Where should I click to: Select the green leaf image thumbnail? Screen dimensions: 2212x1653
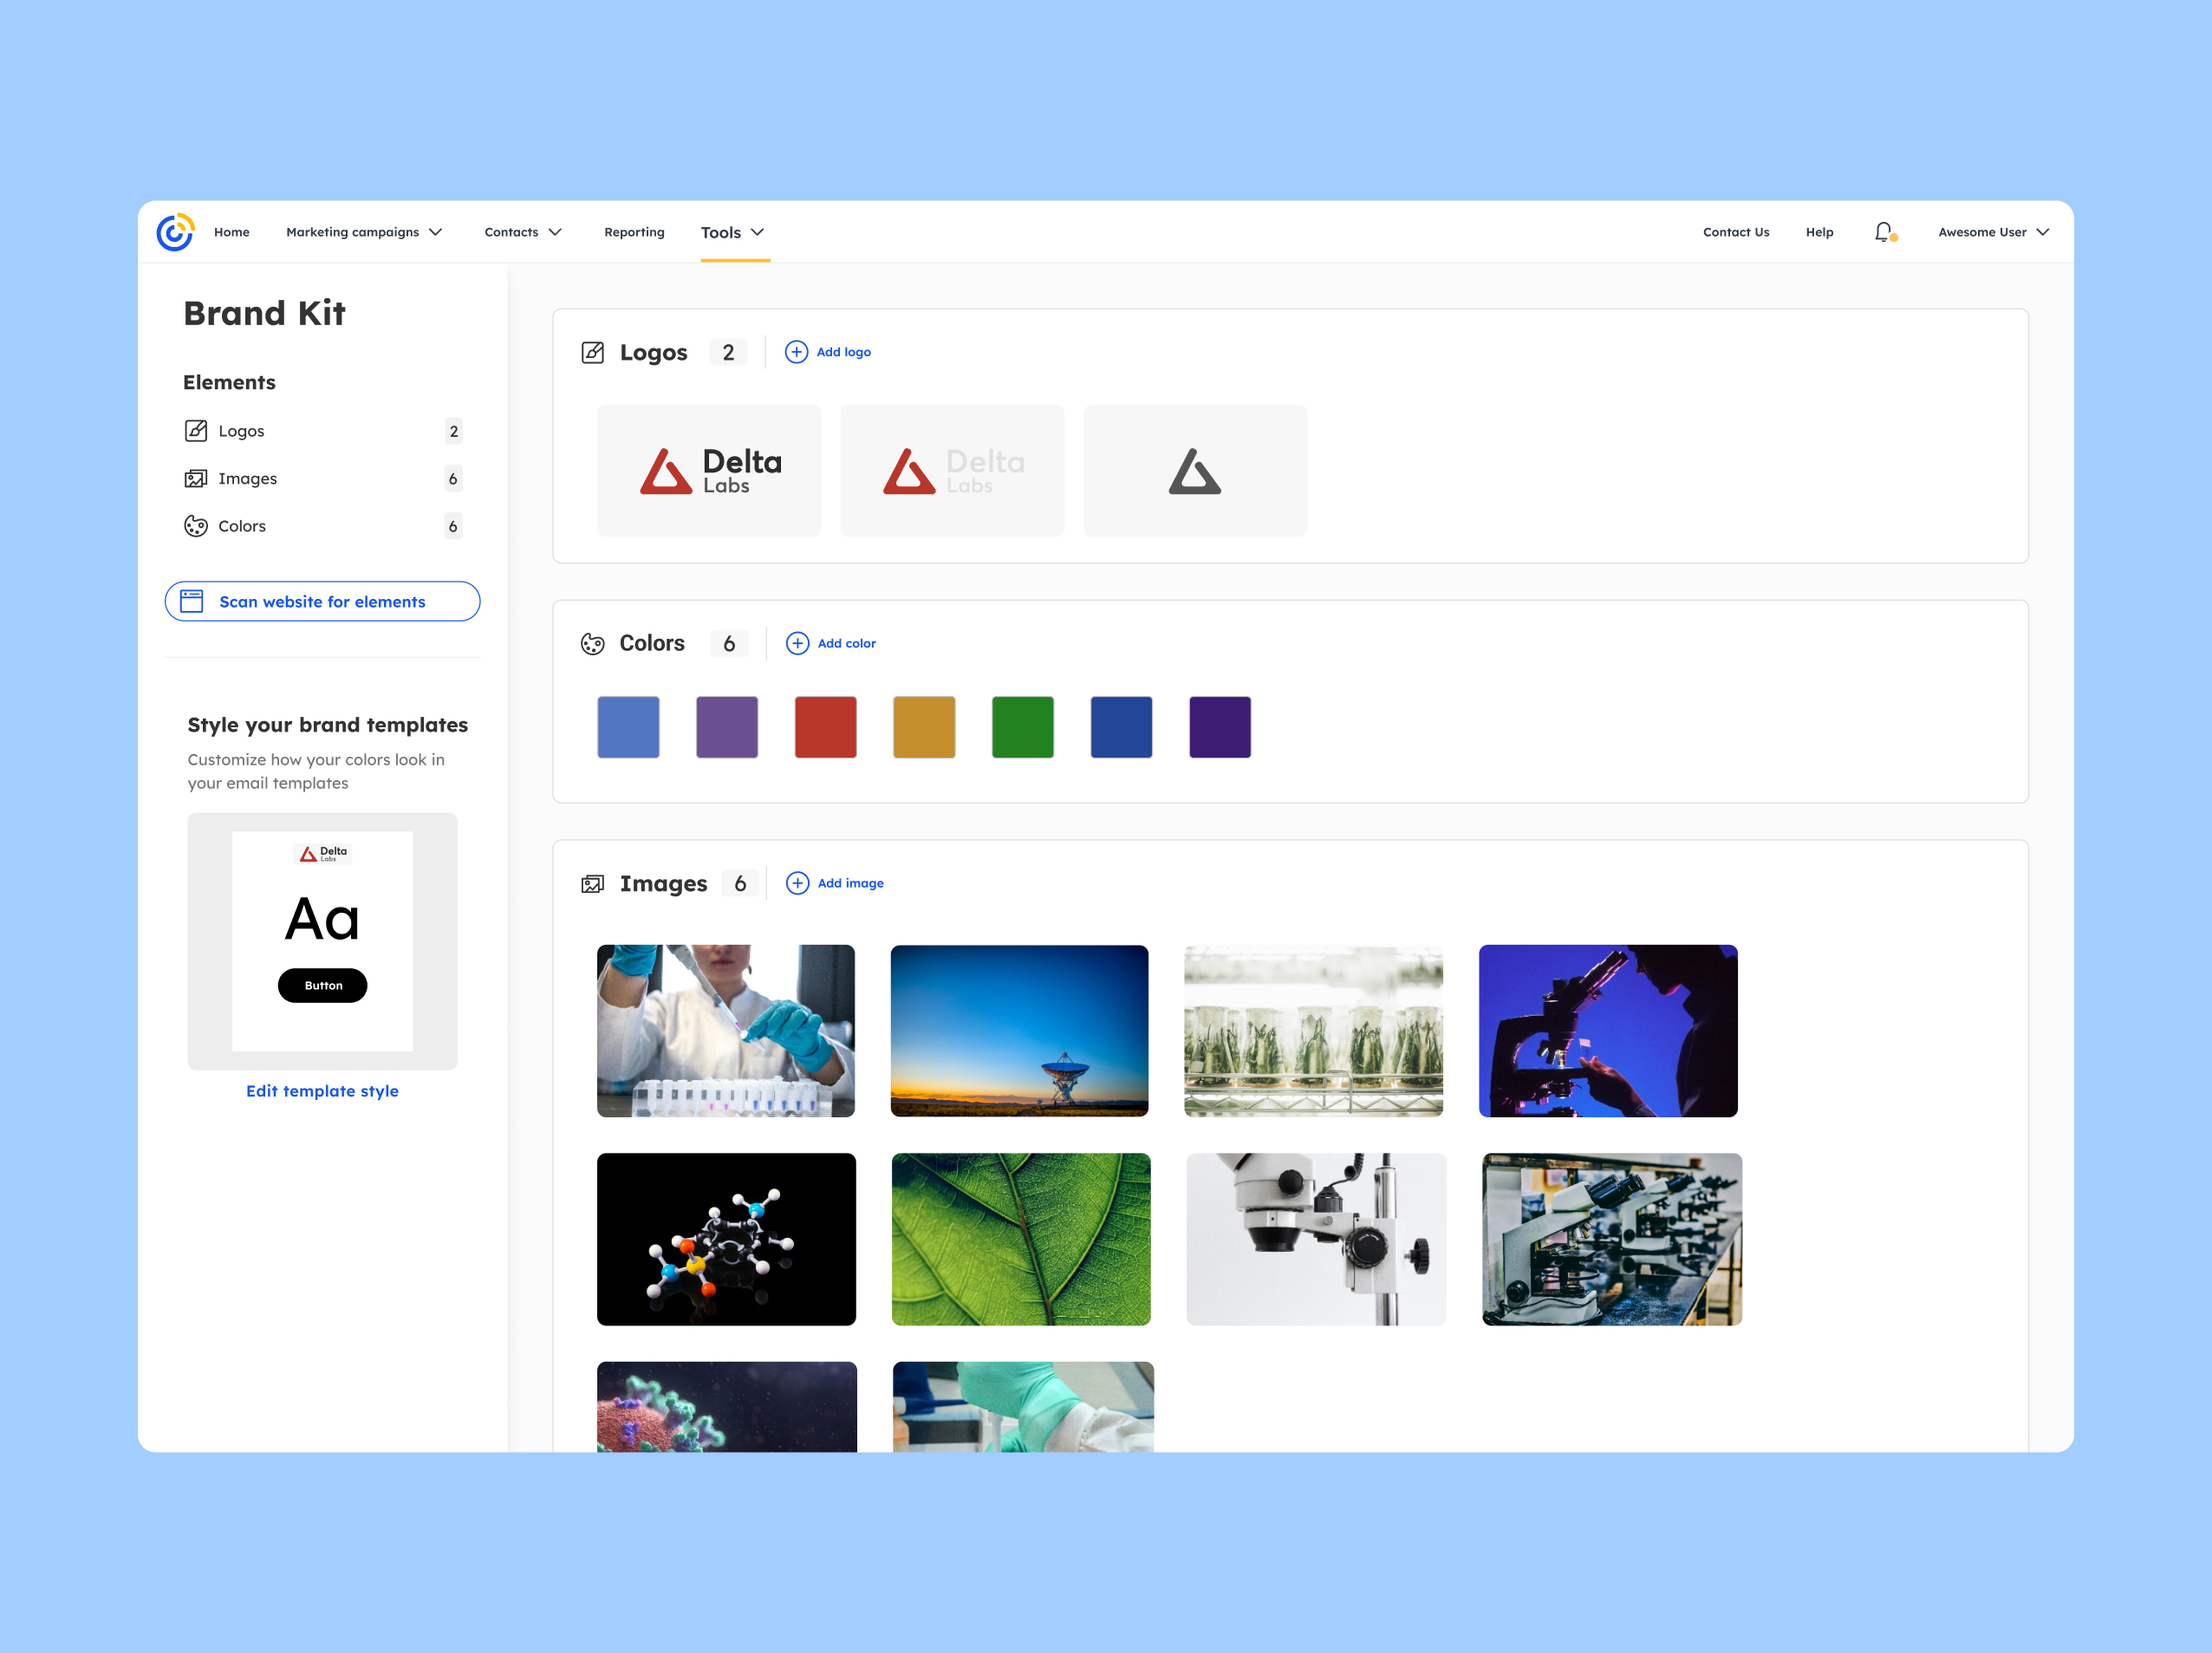pos(1021,1239)
